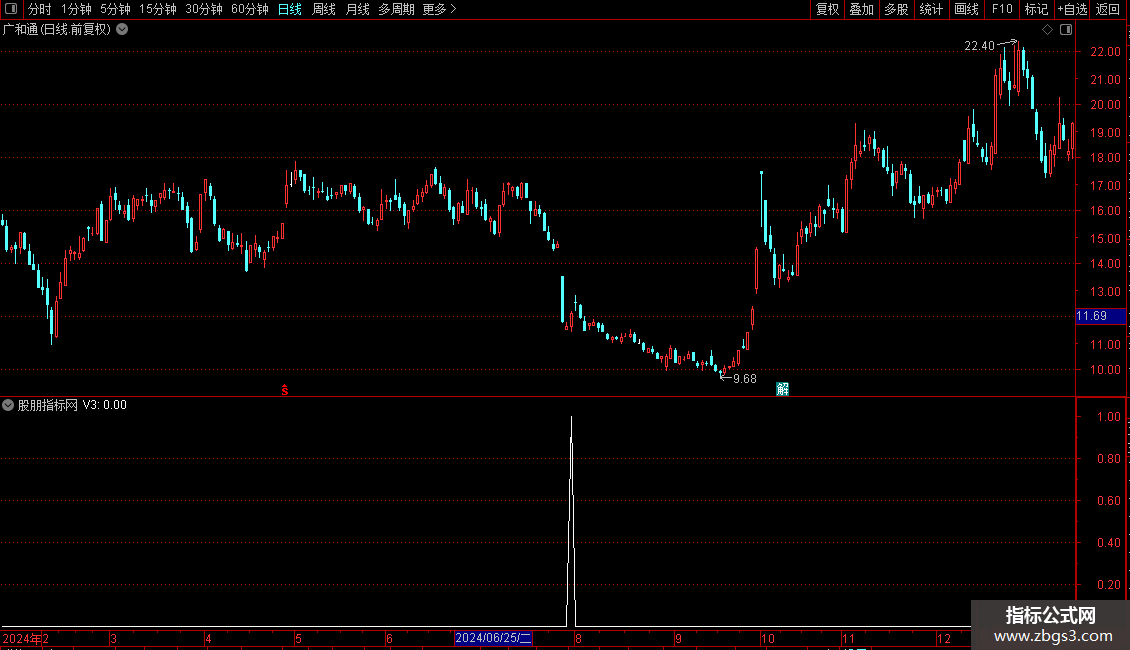
Task: Switch to 周线 weekly chart
Action: pyautogui.click(x=324, y=9)
